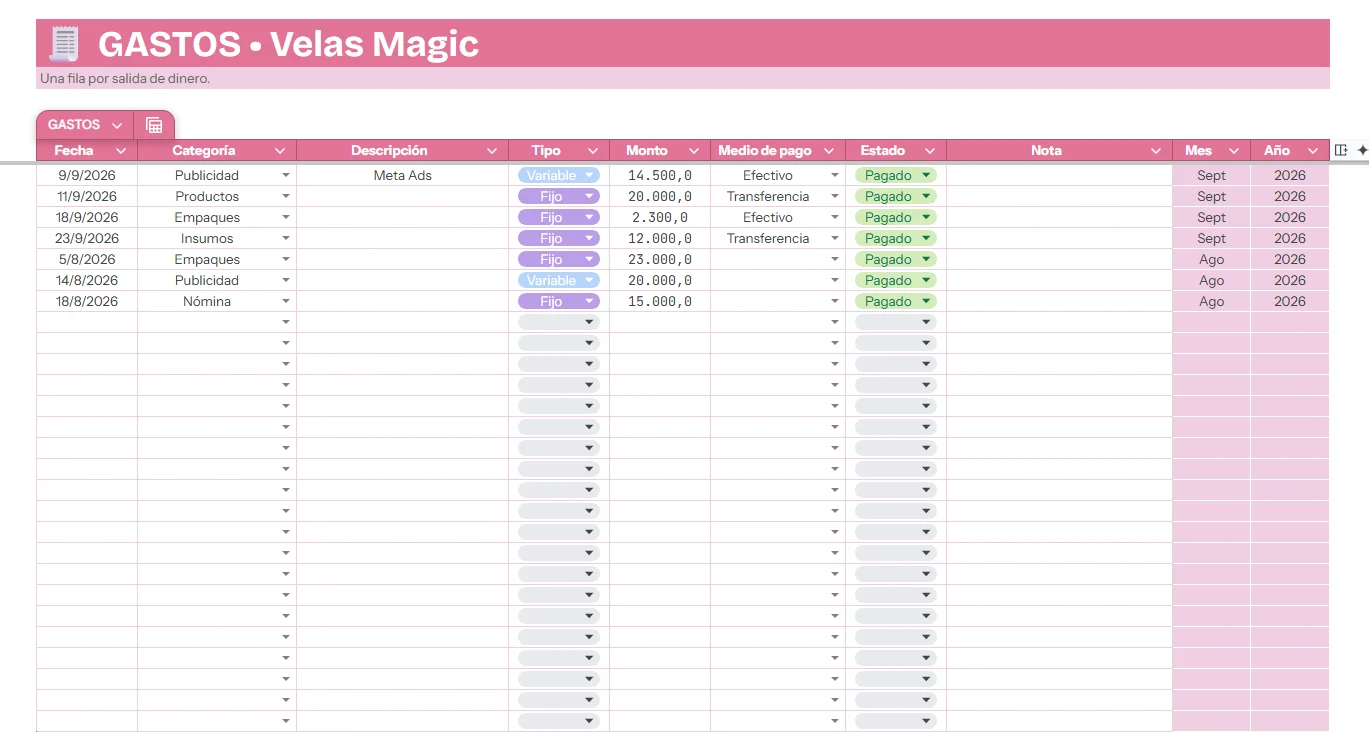Screen dimensions: 1369x732
Task: Open Pagado status chip on the Nómina row
Action: [896, 301]
